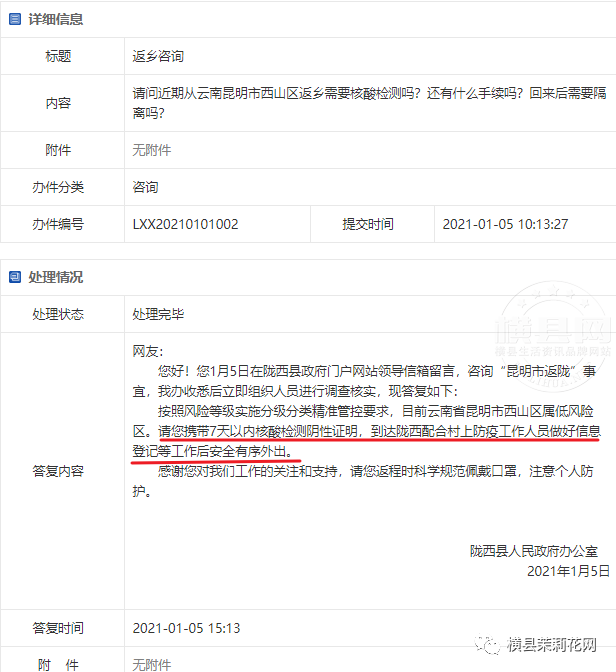Select the 详细信息 section heading
616x672 pixels.
(x=56, y=19)
